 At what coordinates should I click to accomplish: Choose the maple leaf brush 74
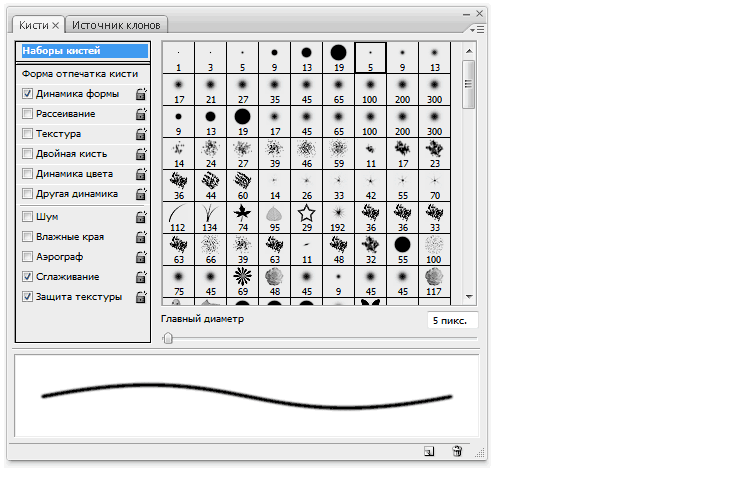243,216
